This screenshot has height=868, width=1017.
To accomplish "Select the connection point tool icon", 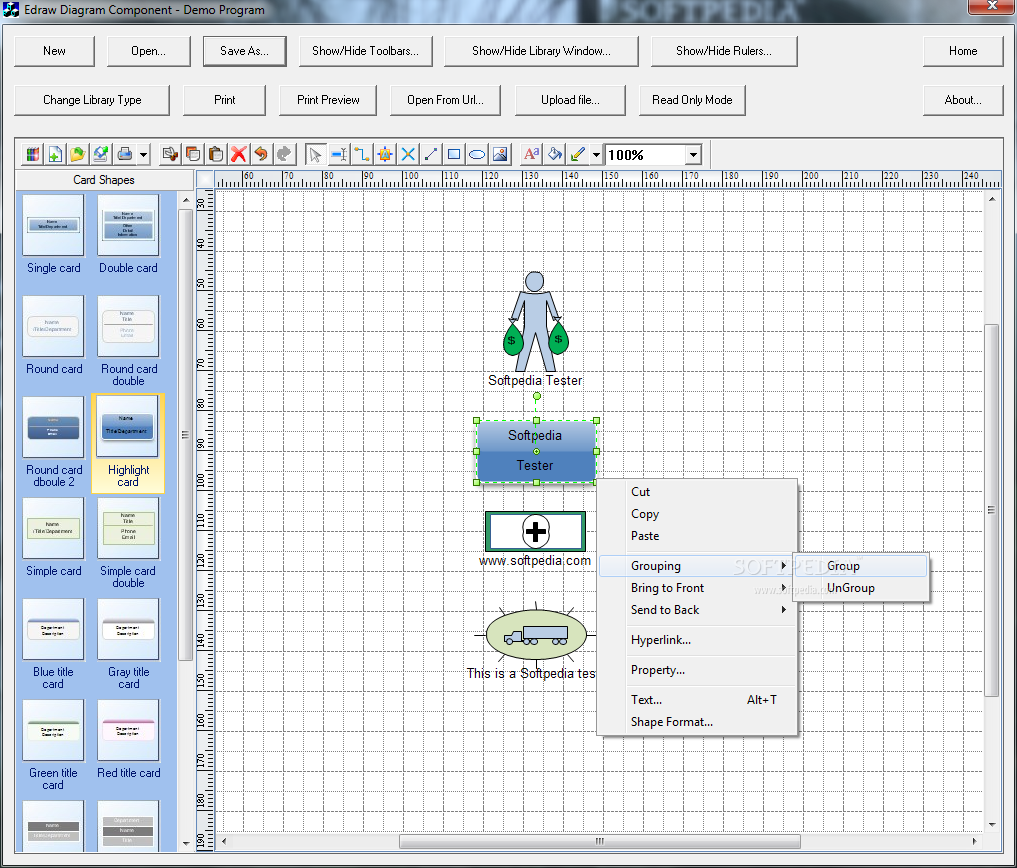I will (385, 154).
